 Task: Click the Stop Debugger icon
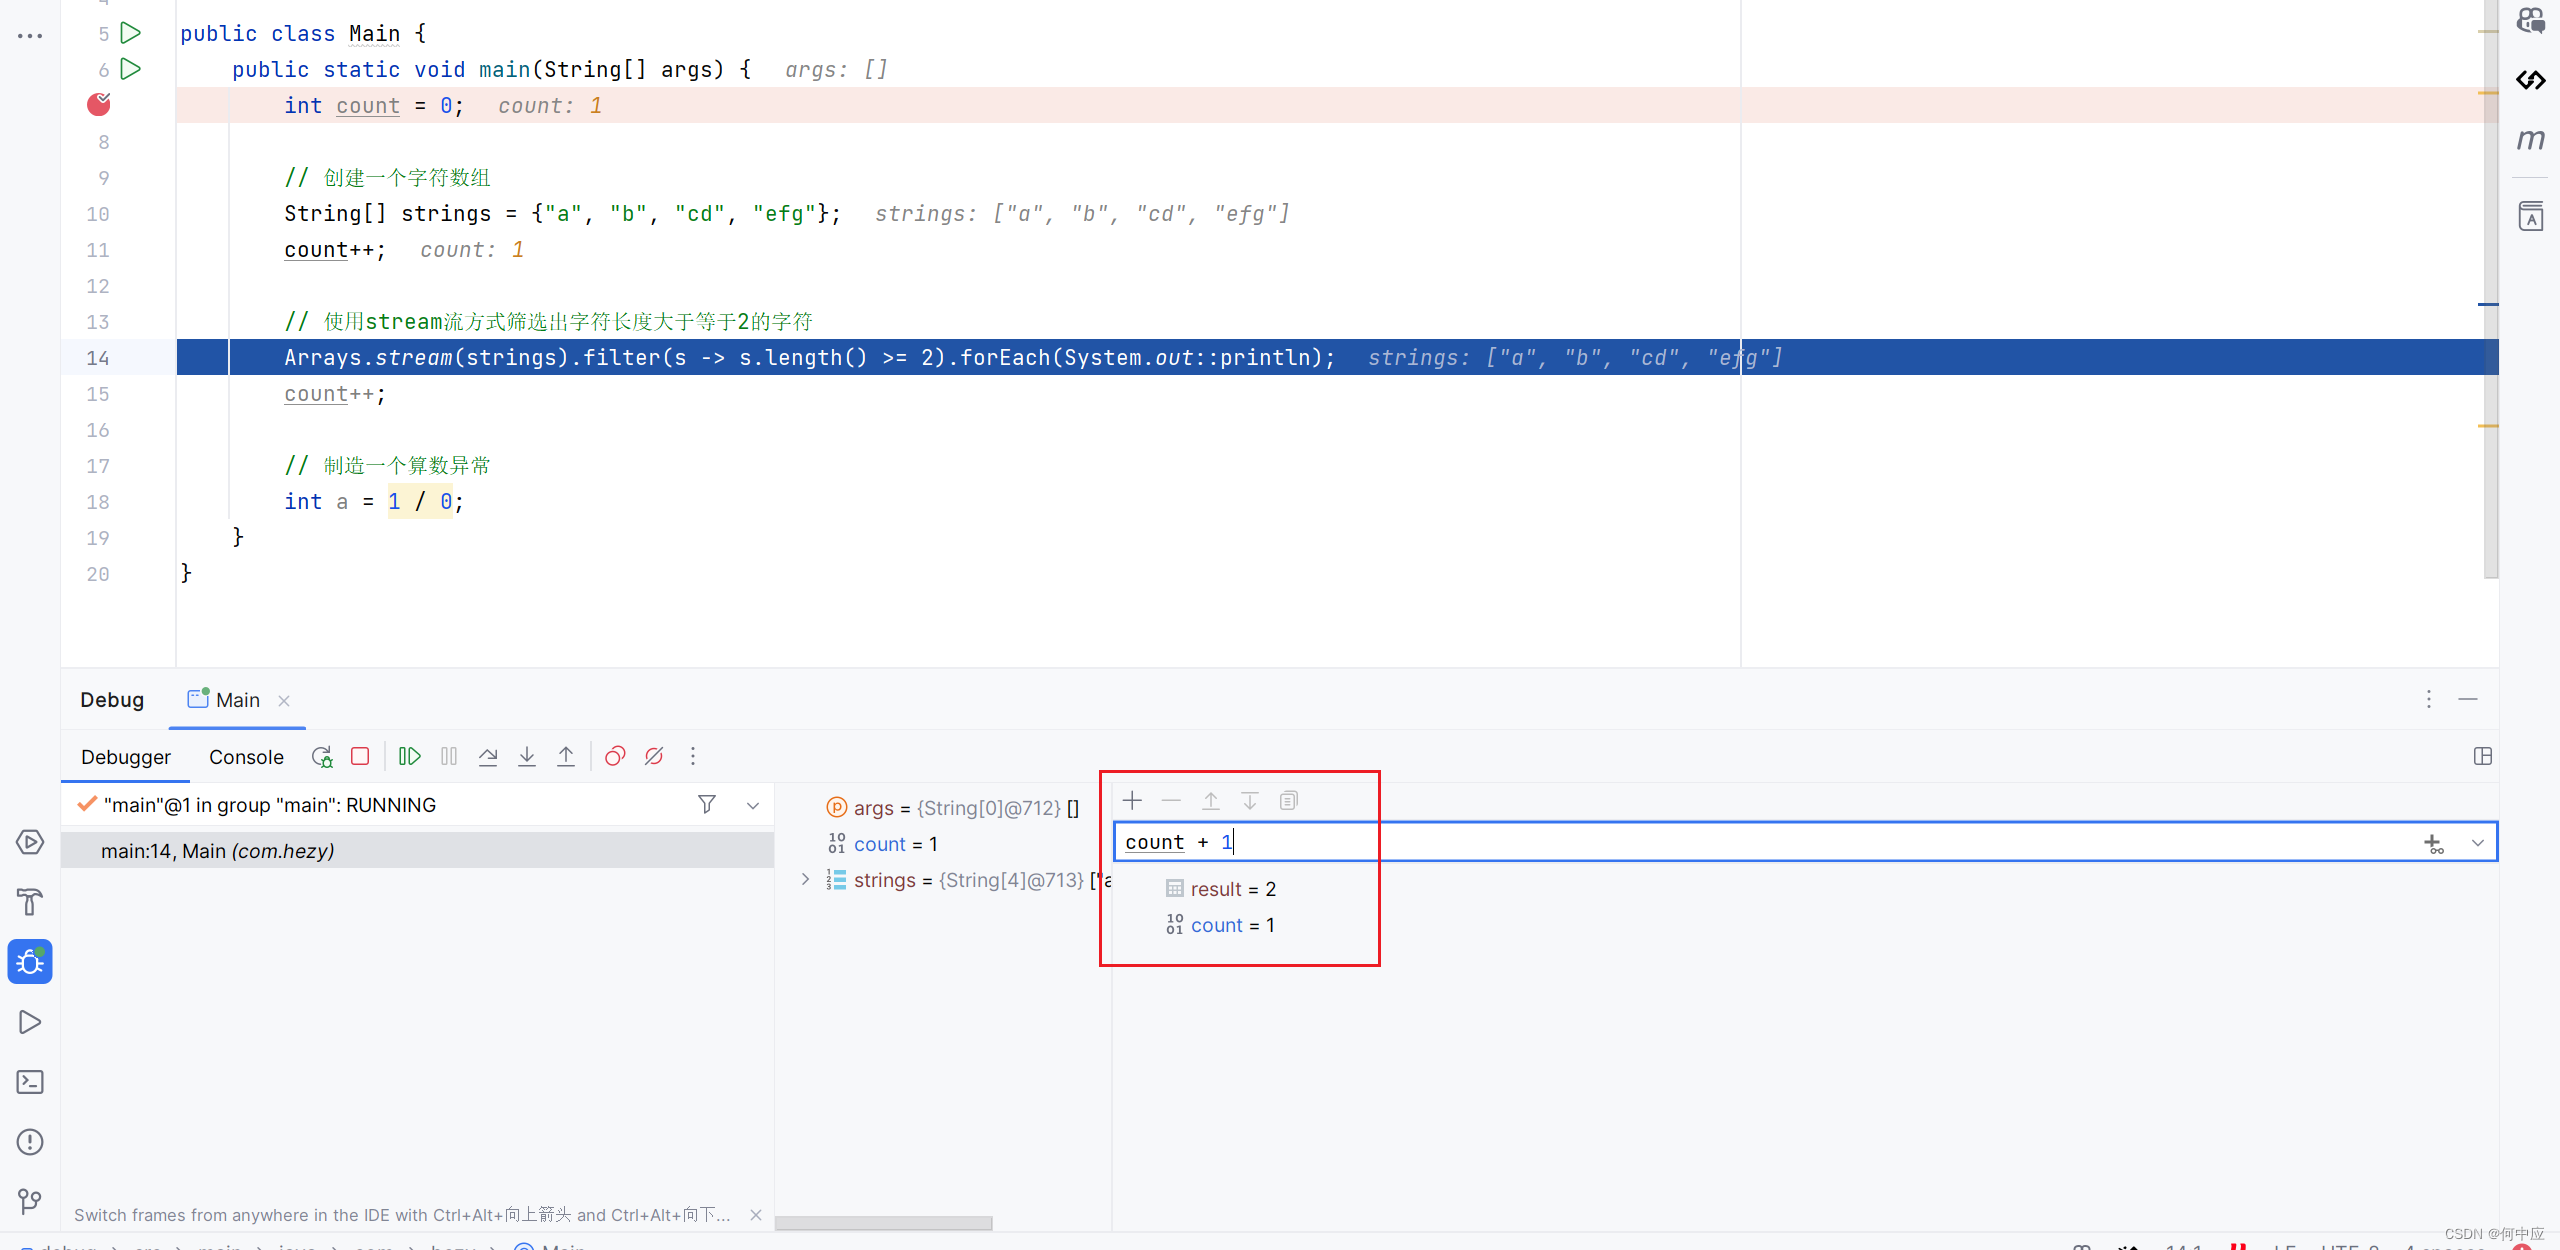(361, 756)
